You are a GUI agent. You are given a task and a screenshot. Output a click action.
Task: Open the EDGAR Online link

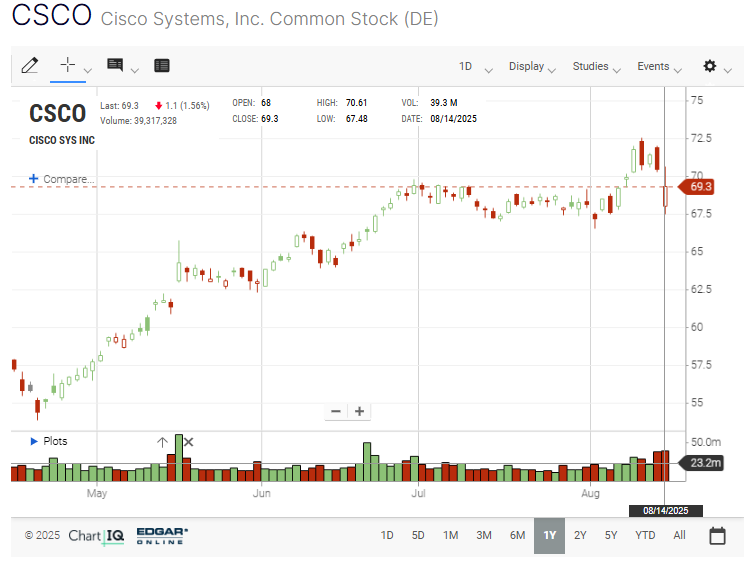pyautogui.click(x=164, y=536)
